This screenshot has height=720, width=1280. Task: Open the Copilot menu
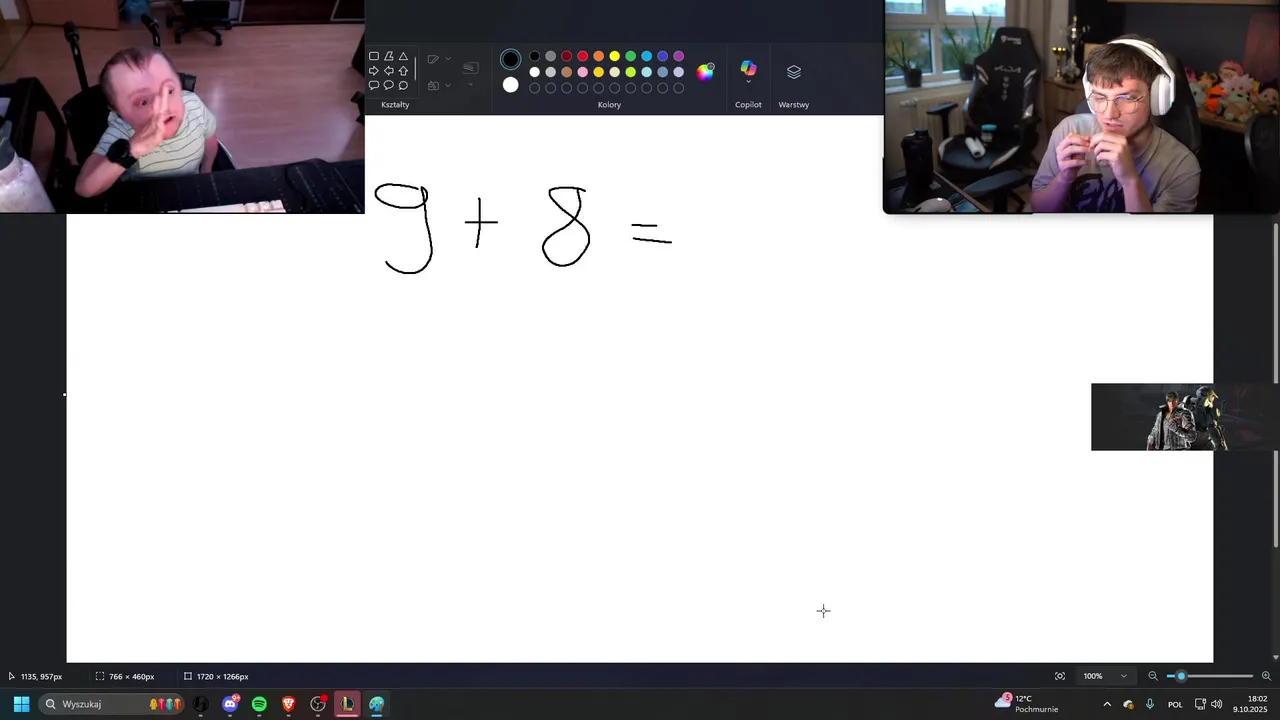click(x=748, y=71)
